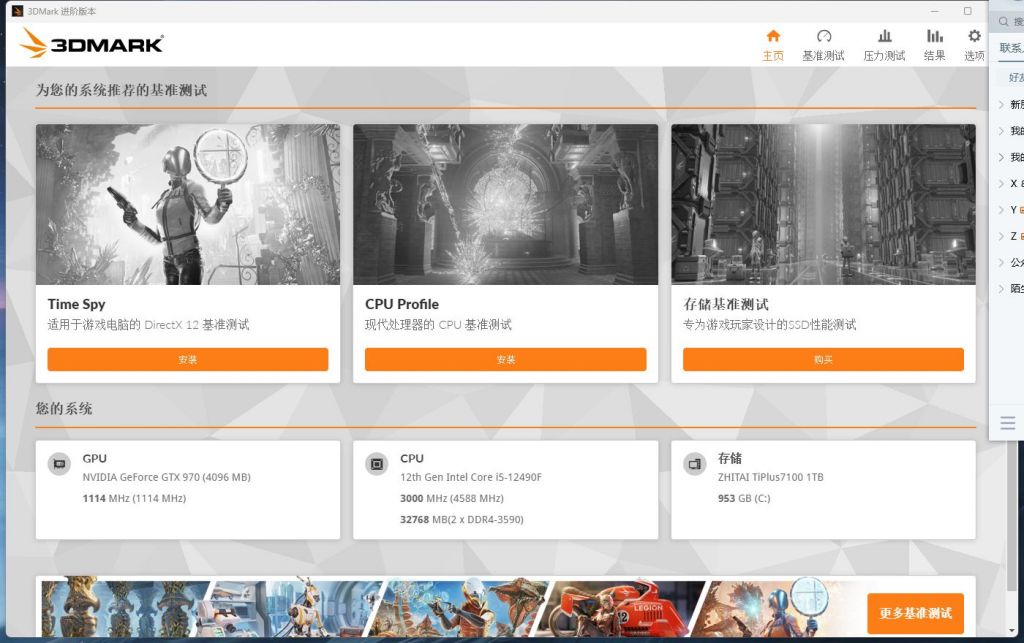This screenshot has width=1024, height=643.
Task: Click the CPU chip icon in 您的系统
Action: (377, 464)
